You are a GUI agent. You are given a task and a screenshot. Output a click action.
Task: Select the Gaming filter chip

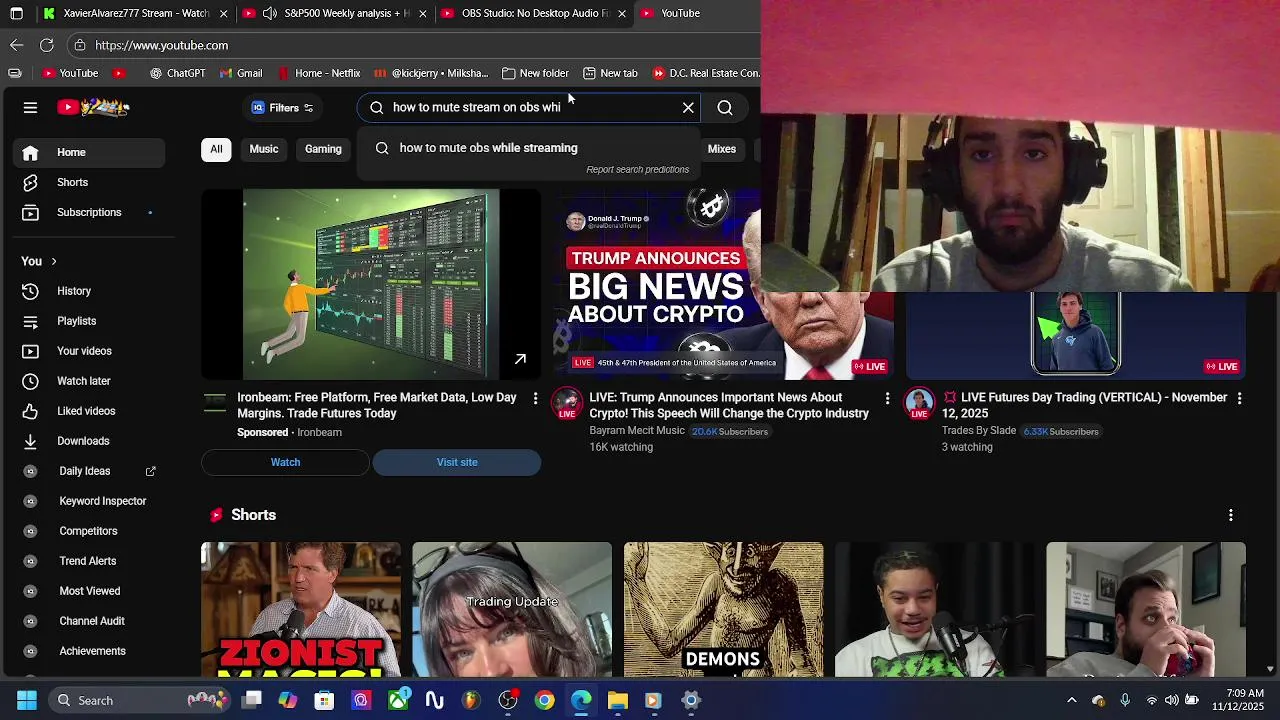(323, 149)
